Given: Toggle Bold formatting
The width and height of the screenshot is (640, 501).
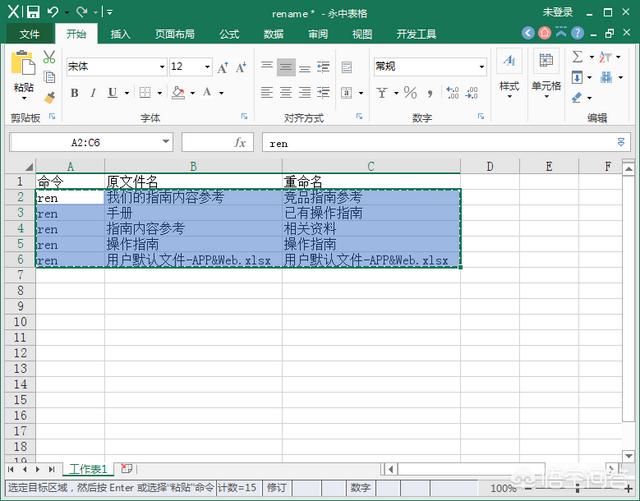Looking at the screenshot, I should [x=74, y=93].
